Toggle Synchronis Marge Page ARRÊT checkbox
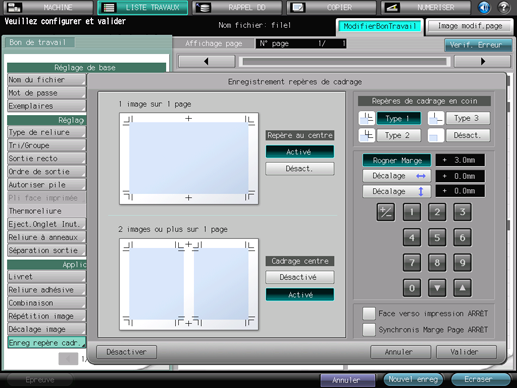The width and height of the screenshot is (517, 388). (x=369, y=330)
